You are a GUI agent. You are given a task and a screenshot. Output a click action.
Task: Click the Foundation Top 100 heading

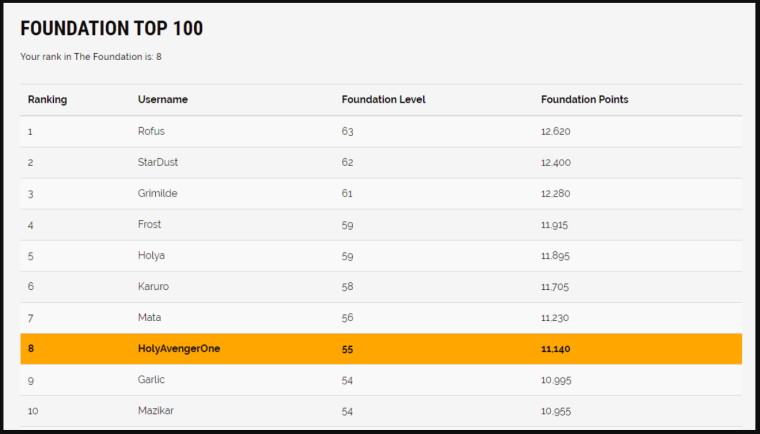coord(111,29)
